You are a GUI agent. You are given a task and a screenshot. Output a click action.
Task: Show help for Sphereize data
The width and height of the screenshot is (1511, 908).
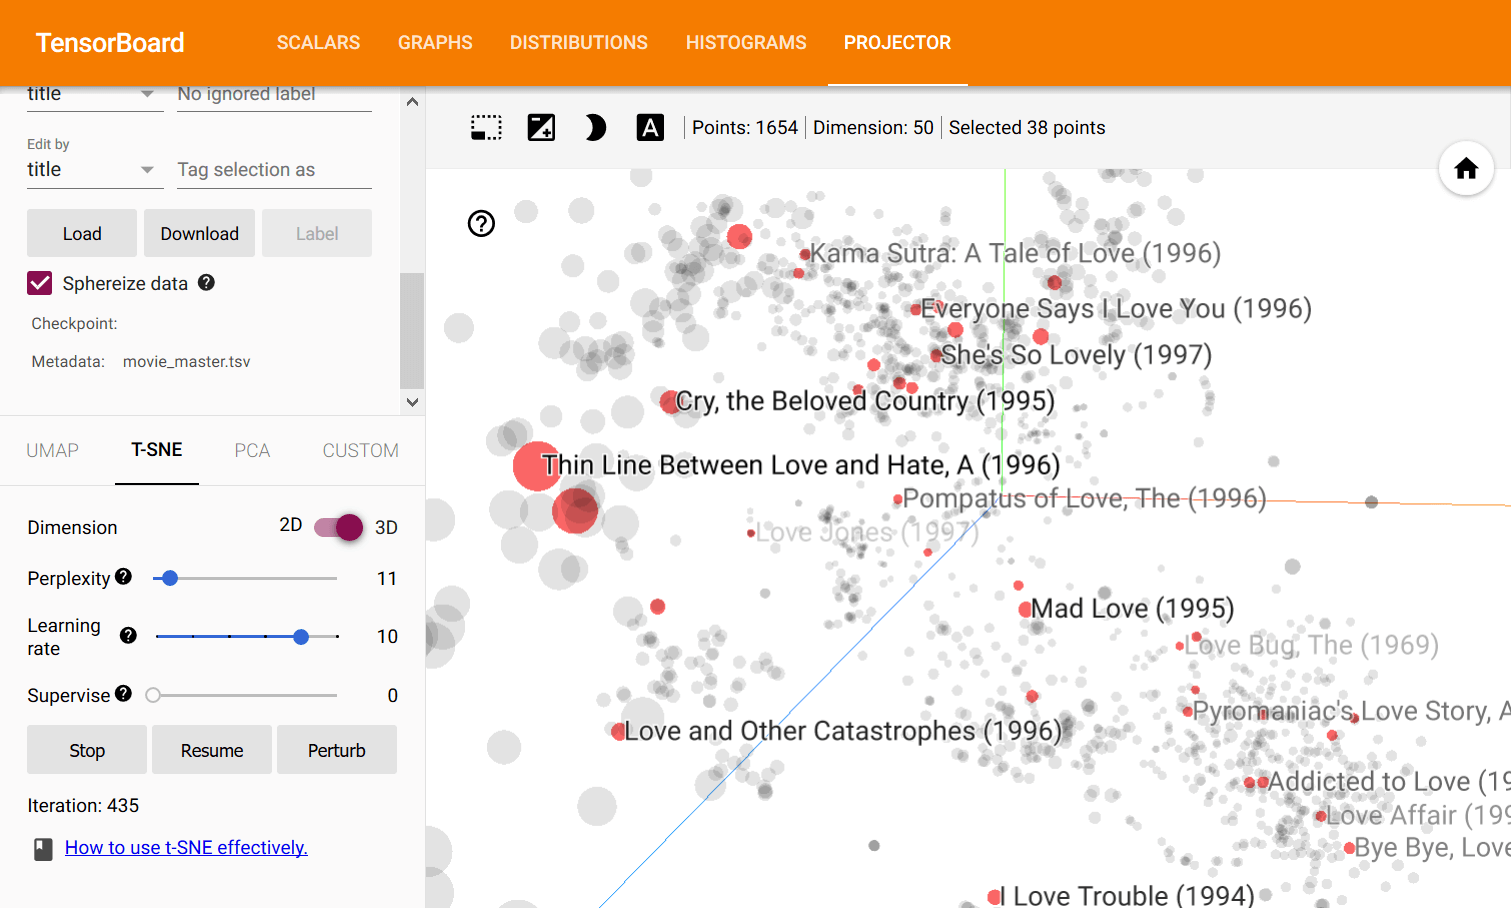click(206, 282)
